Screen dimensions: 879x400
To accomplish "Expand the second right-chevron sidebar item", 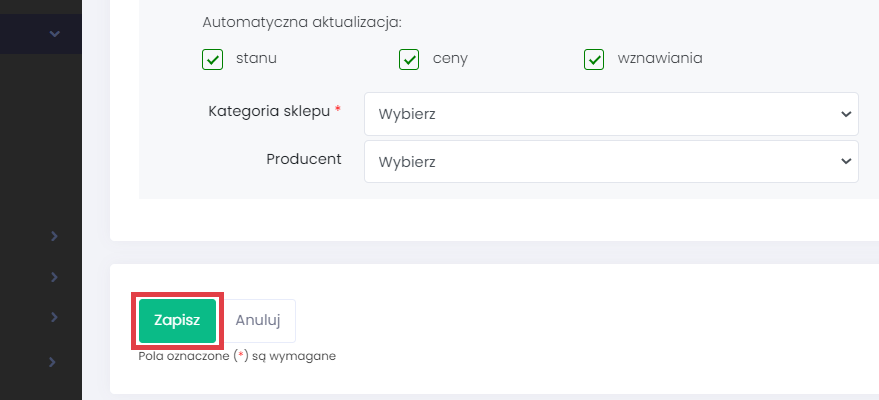I will pyautogui.click(x=54, y=276).
